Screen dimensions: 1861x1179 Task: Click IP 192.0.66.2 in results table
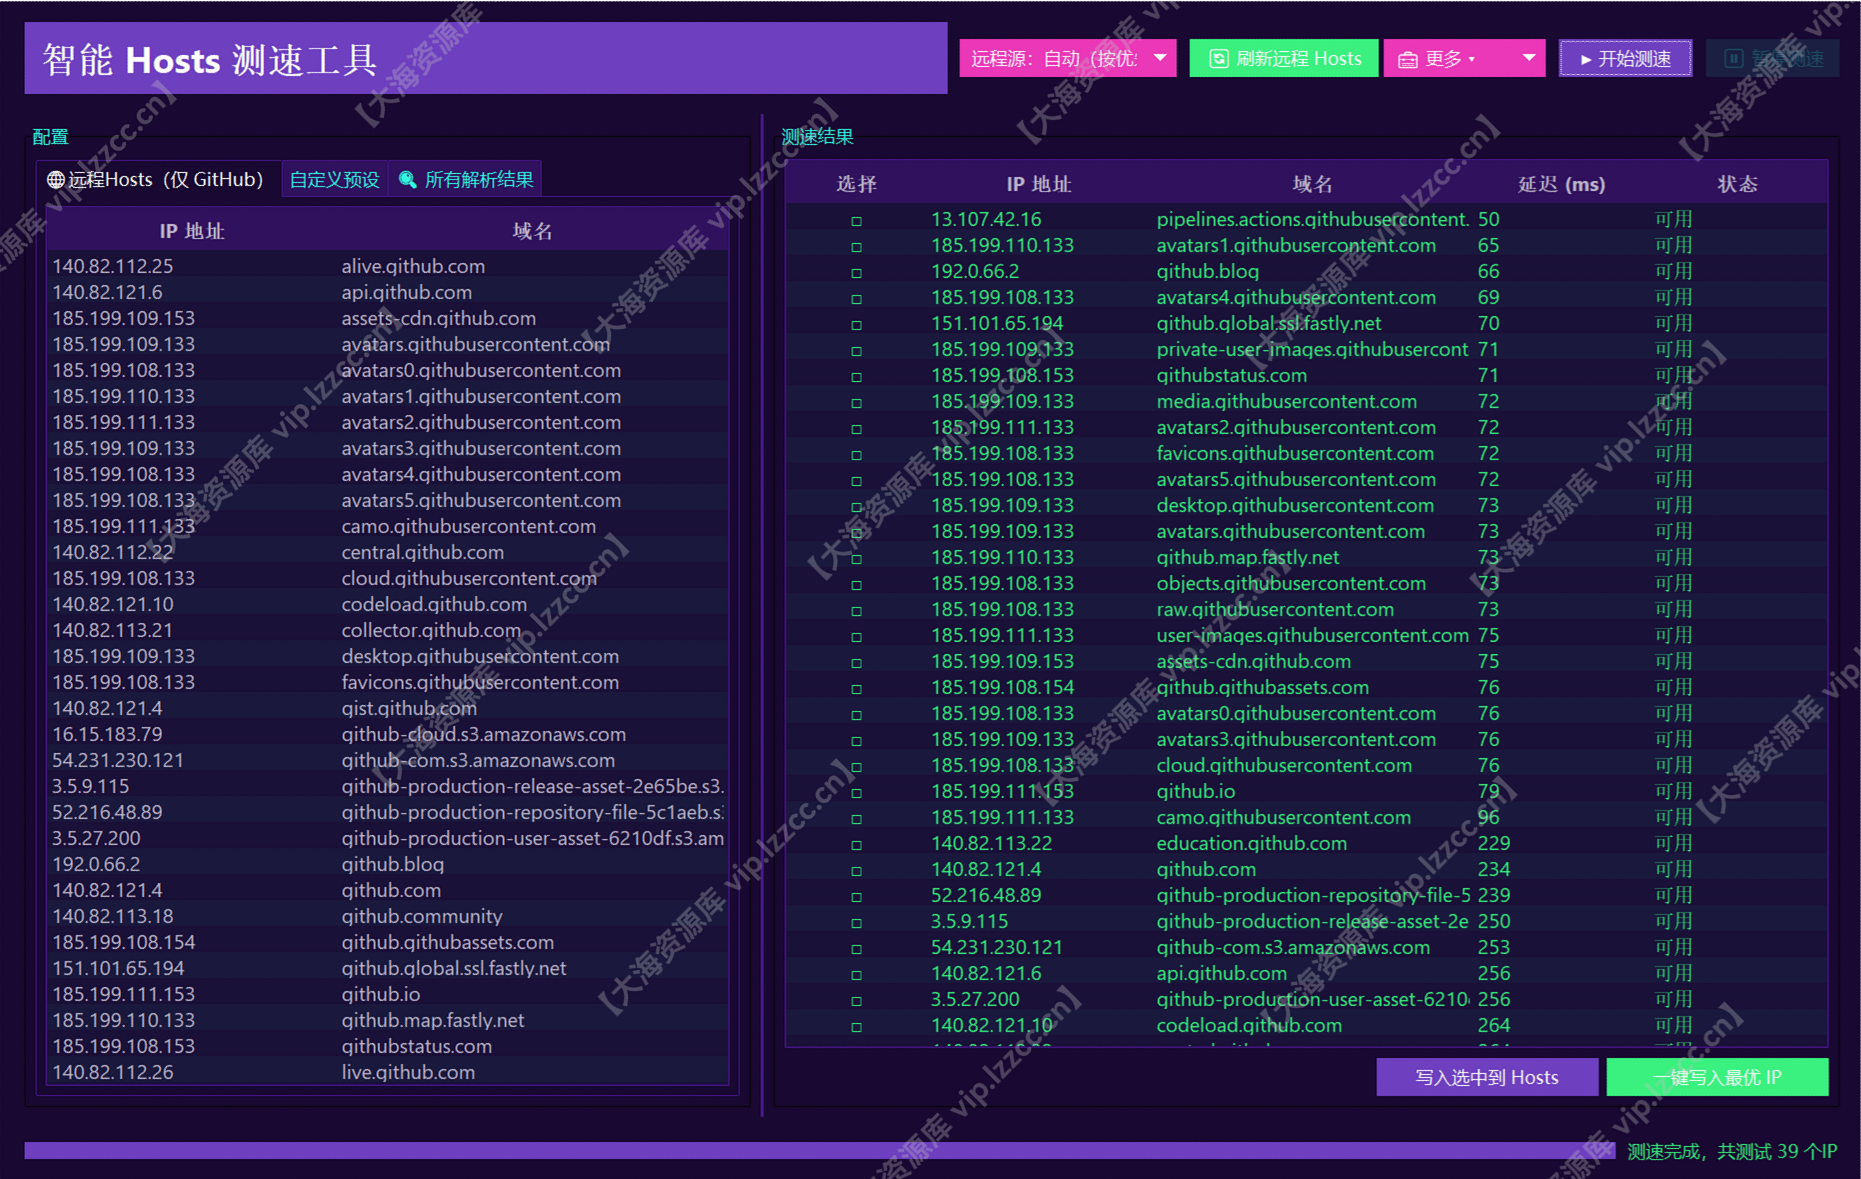975,271
